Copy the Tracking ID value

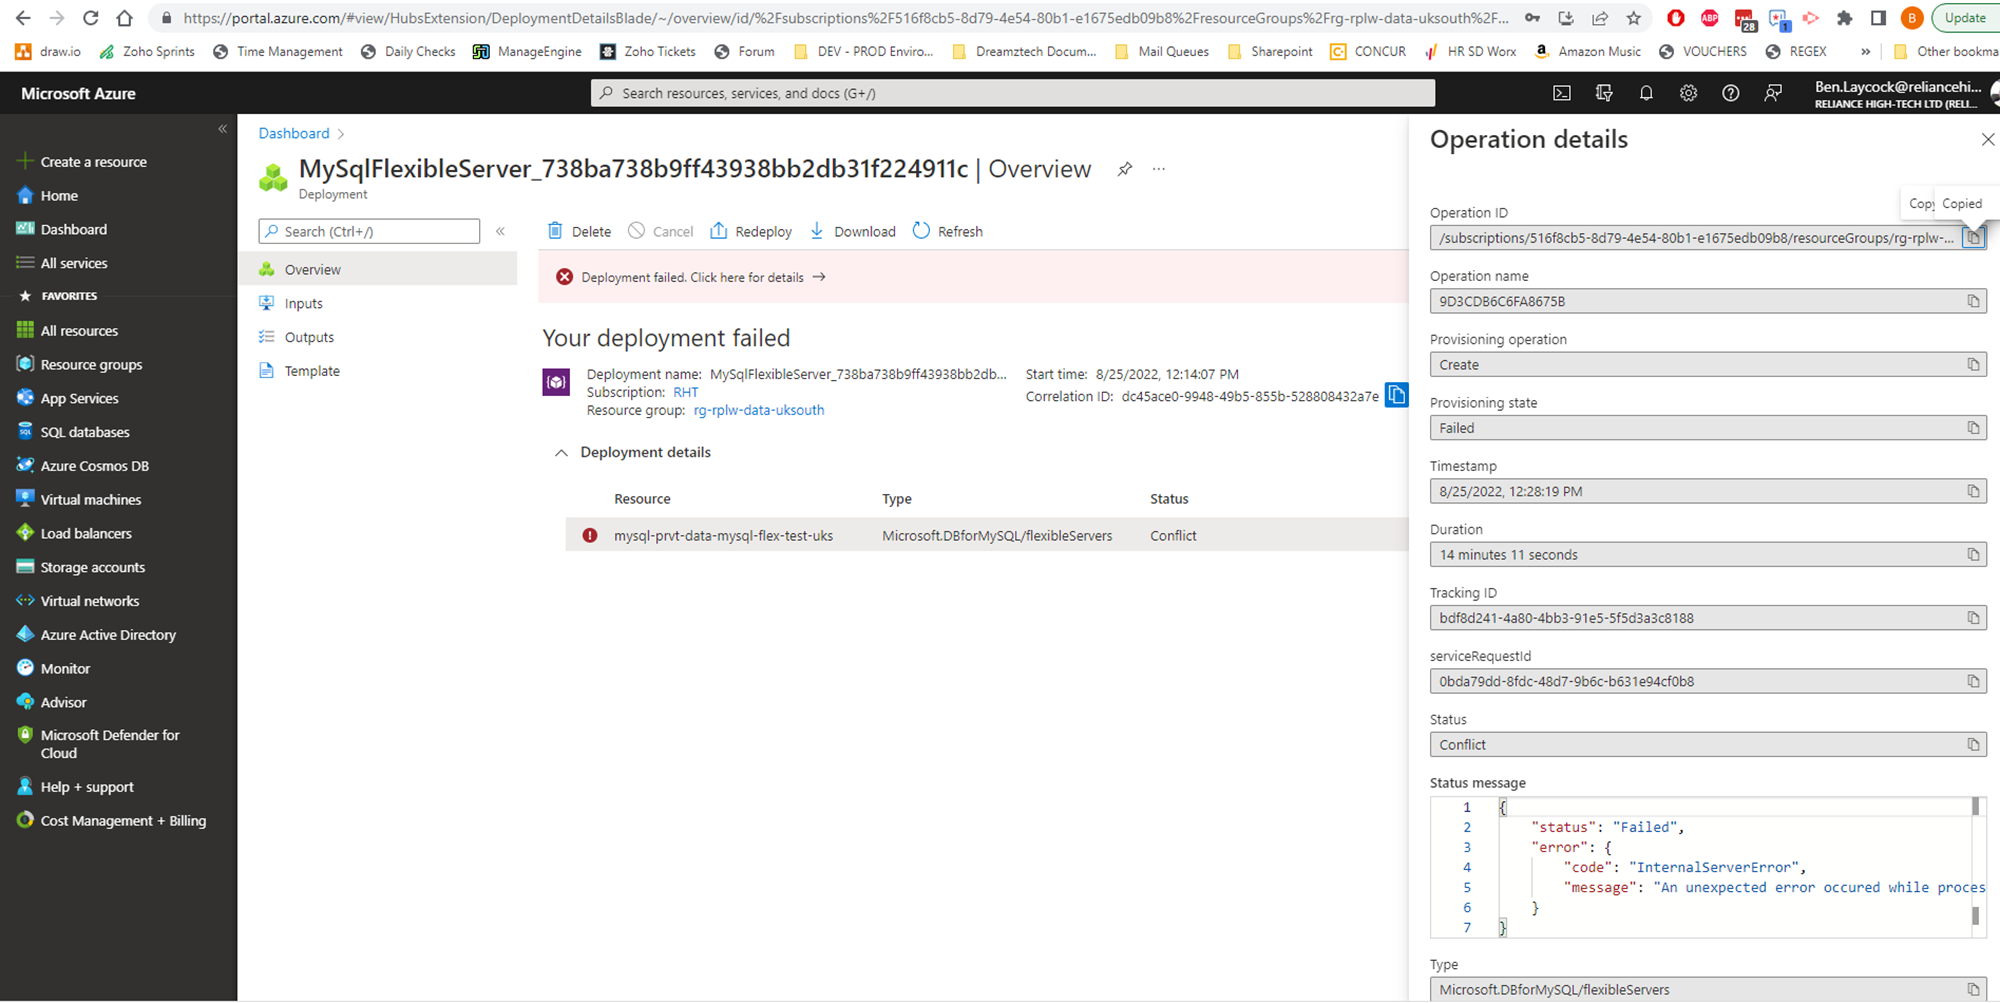pos(1973,617)
